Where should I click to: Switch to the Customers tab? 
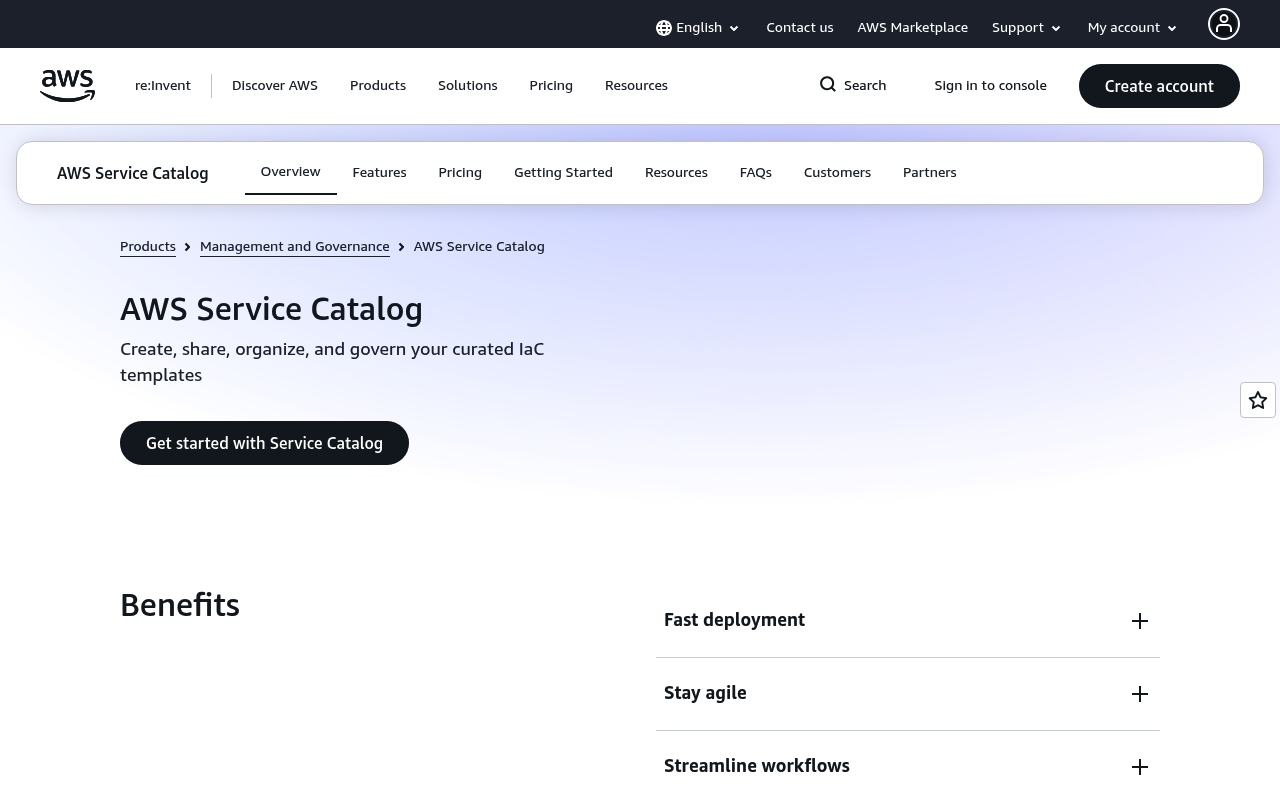click(x=837, y=173)
